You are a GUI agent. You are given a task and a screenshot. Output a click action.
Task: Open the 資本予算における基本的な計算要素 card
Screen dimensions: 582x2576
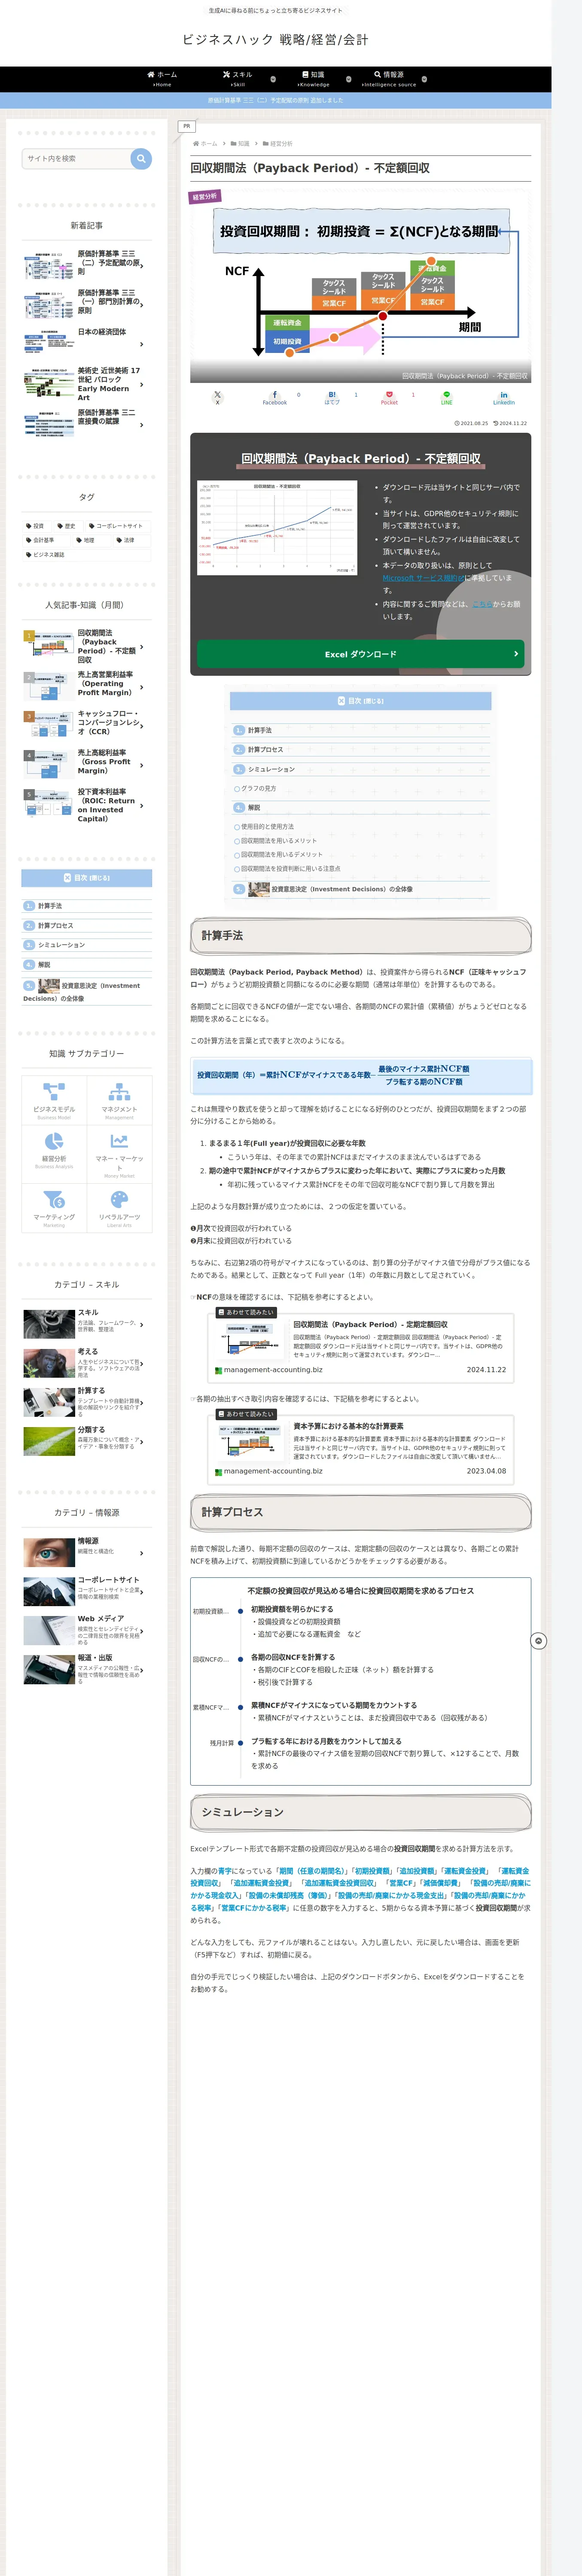(x=361, y=1450)
